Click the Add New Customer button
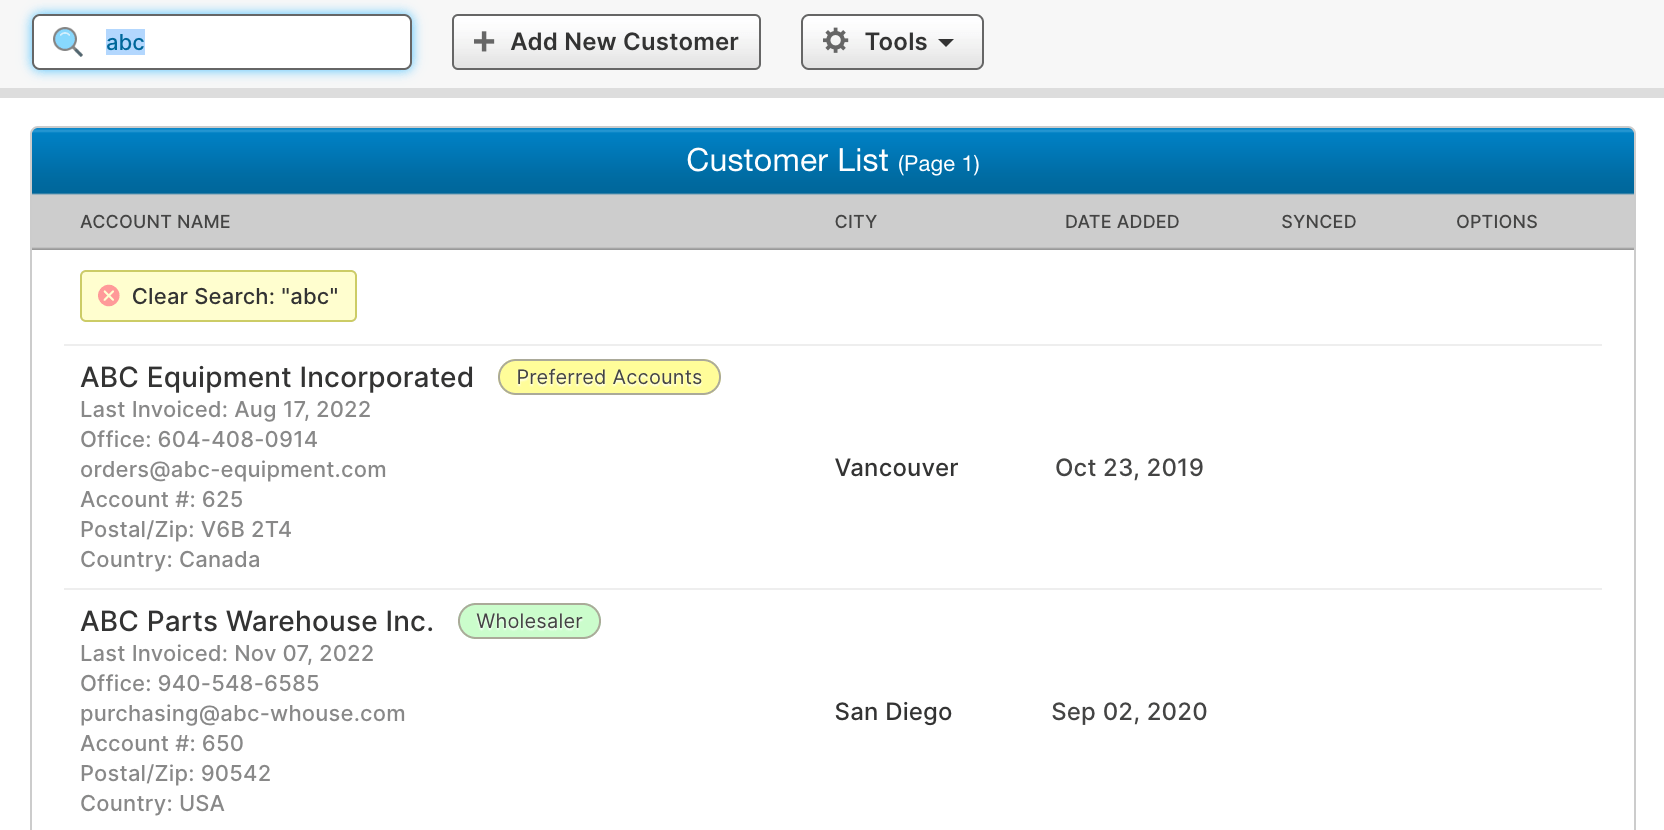Image resolution: width=1664 pixels, height=830 pixels. [x=606, y=42]
